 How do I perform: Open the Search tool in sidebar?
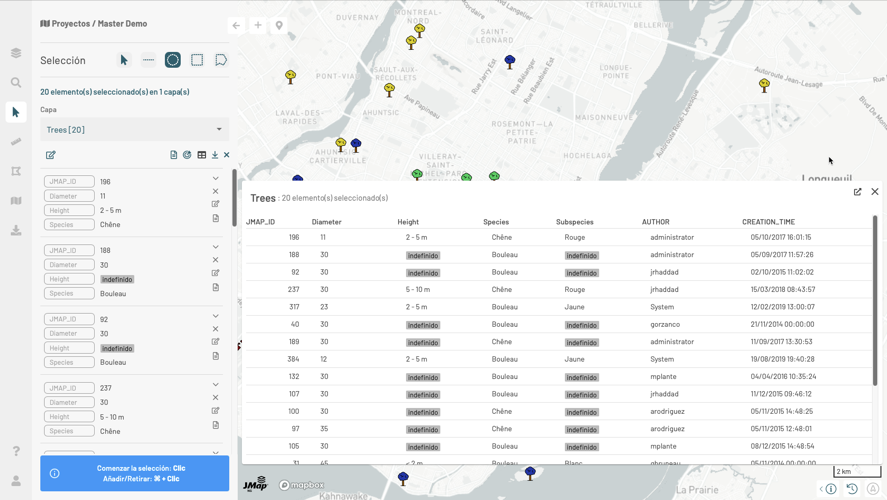point(16,83)
